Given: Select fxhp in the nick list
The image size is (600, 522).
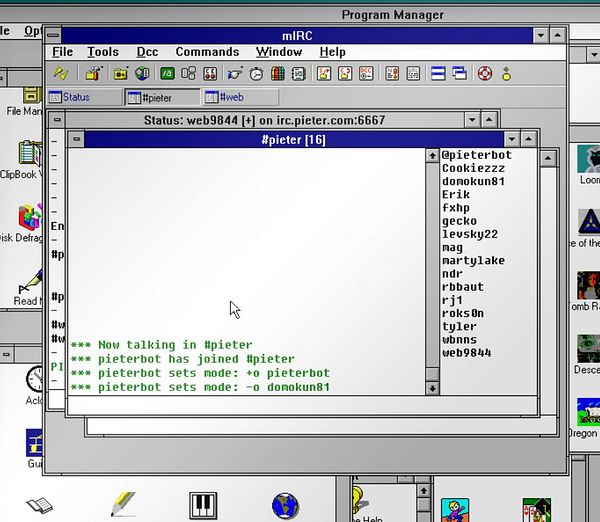Looking at the screenshot, I should click(x=456, y=208).
